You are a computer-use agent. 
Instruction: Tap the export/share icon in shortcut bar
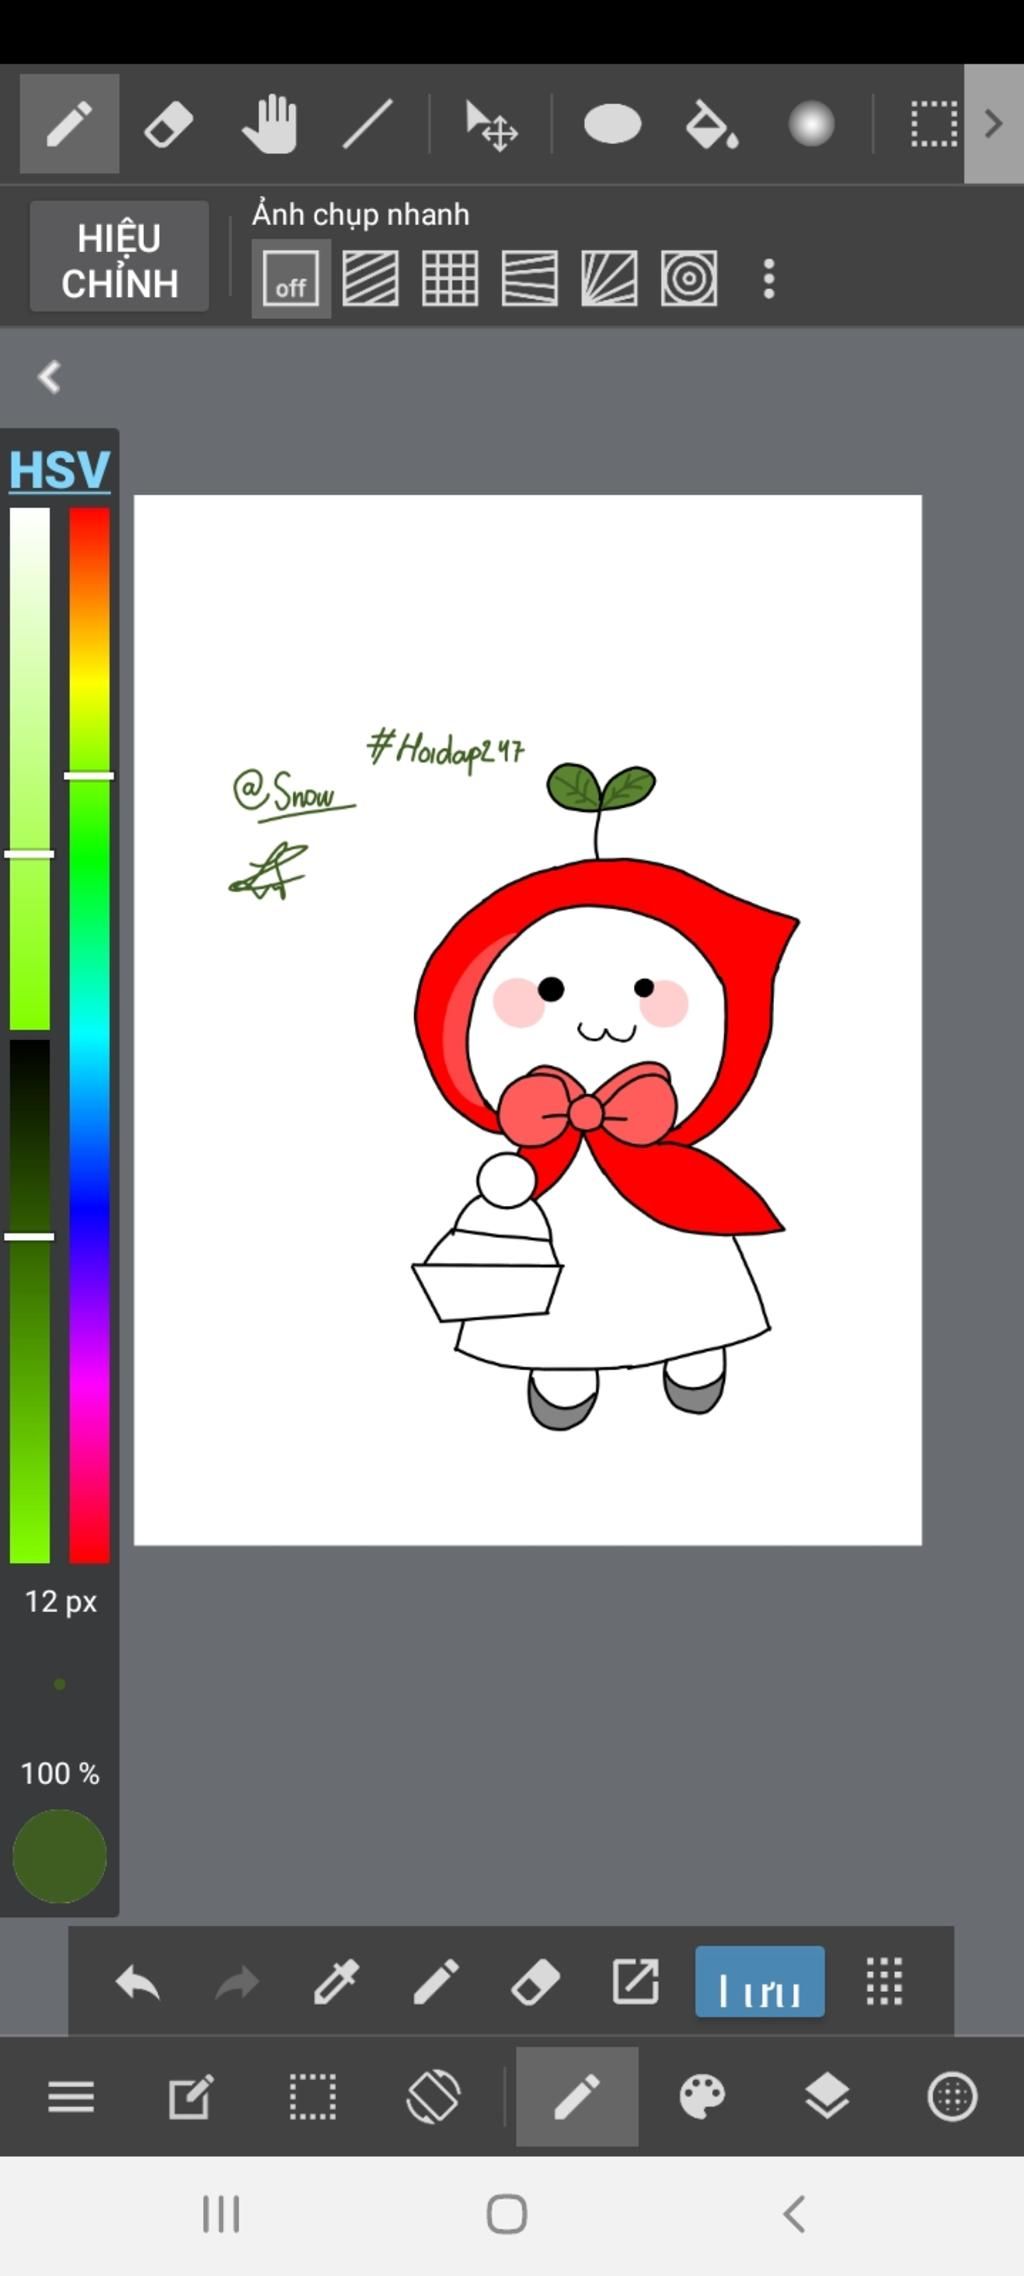(635, 1982)
